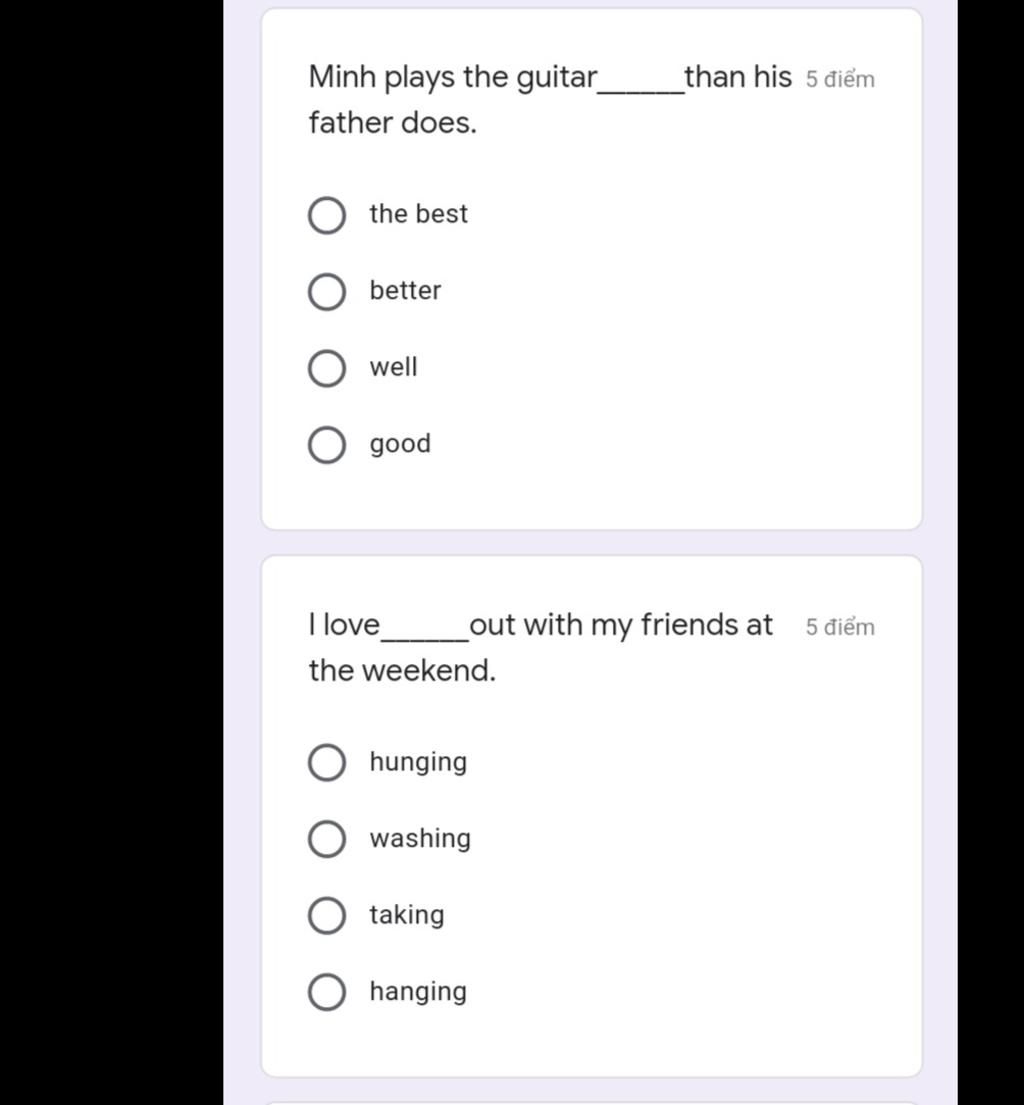Pick the radio circle for "washing"
The width and height of the screenshot is (1024, 1105).
pyautogui.click(x=326, y=839)
